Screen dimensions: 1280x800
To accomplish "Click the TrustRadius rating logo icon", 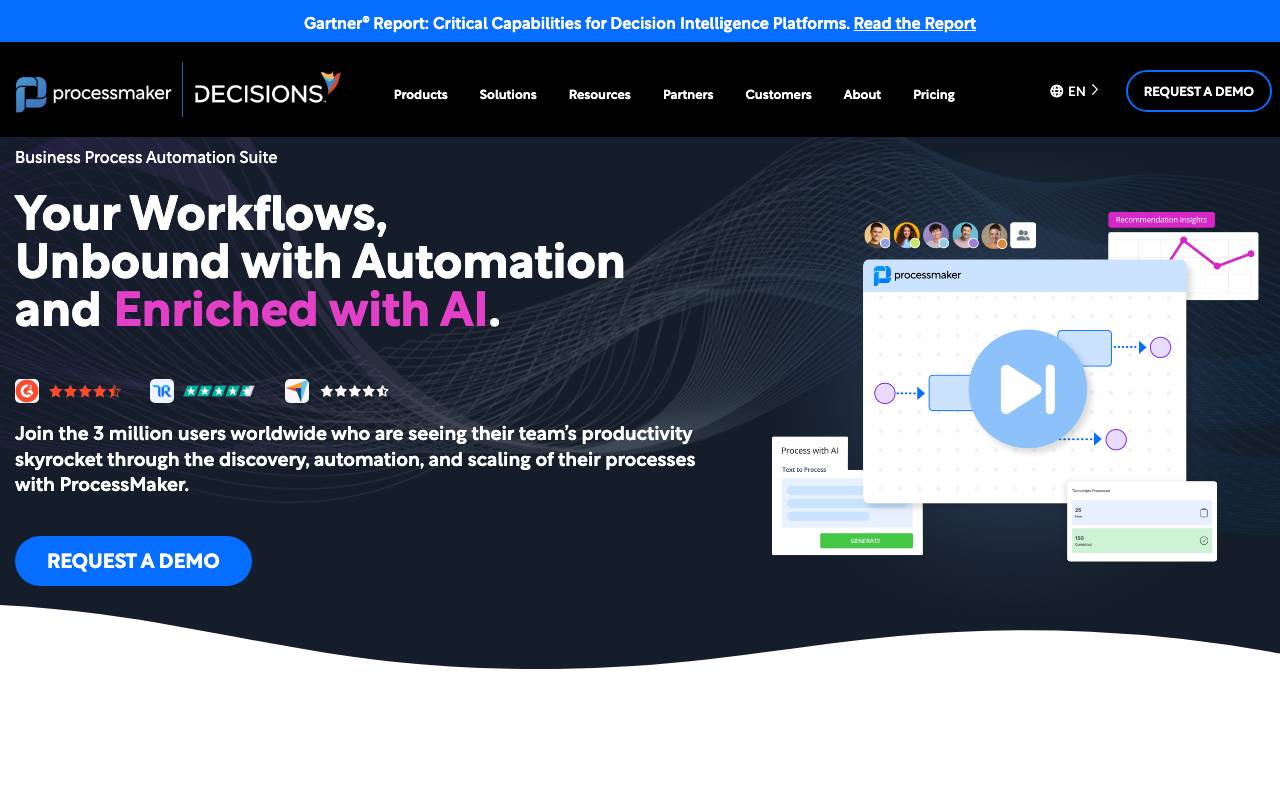I will (x=162, y=391).
